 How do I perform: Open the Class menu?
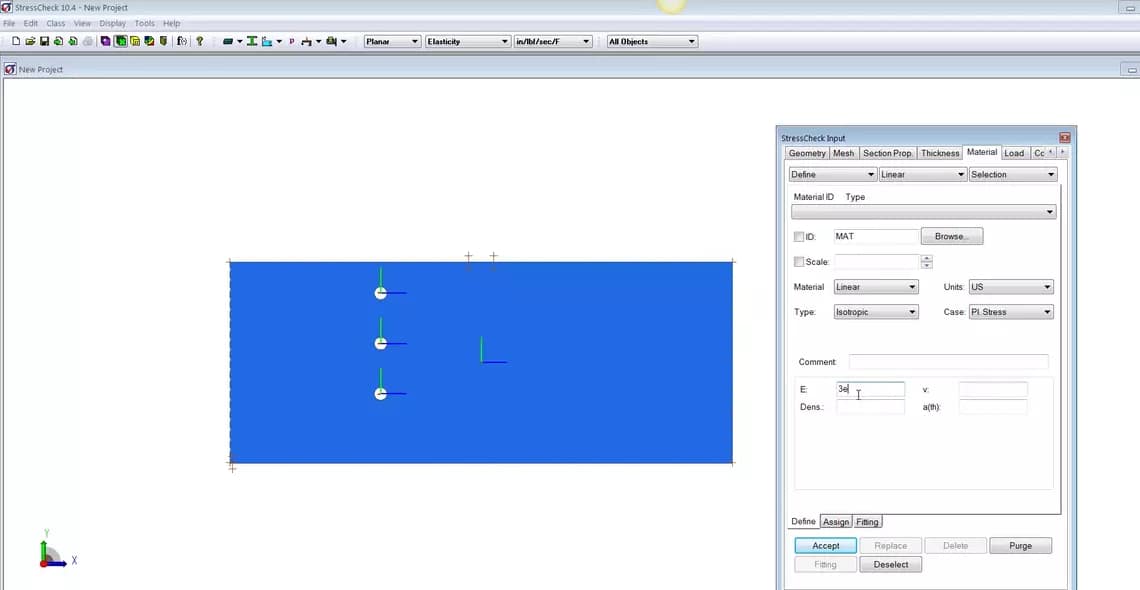click(55, 22)
